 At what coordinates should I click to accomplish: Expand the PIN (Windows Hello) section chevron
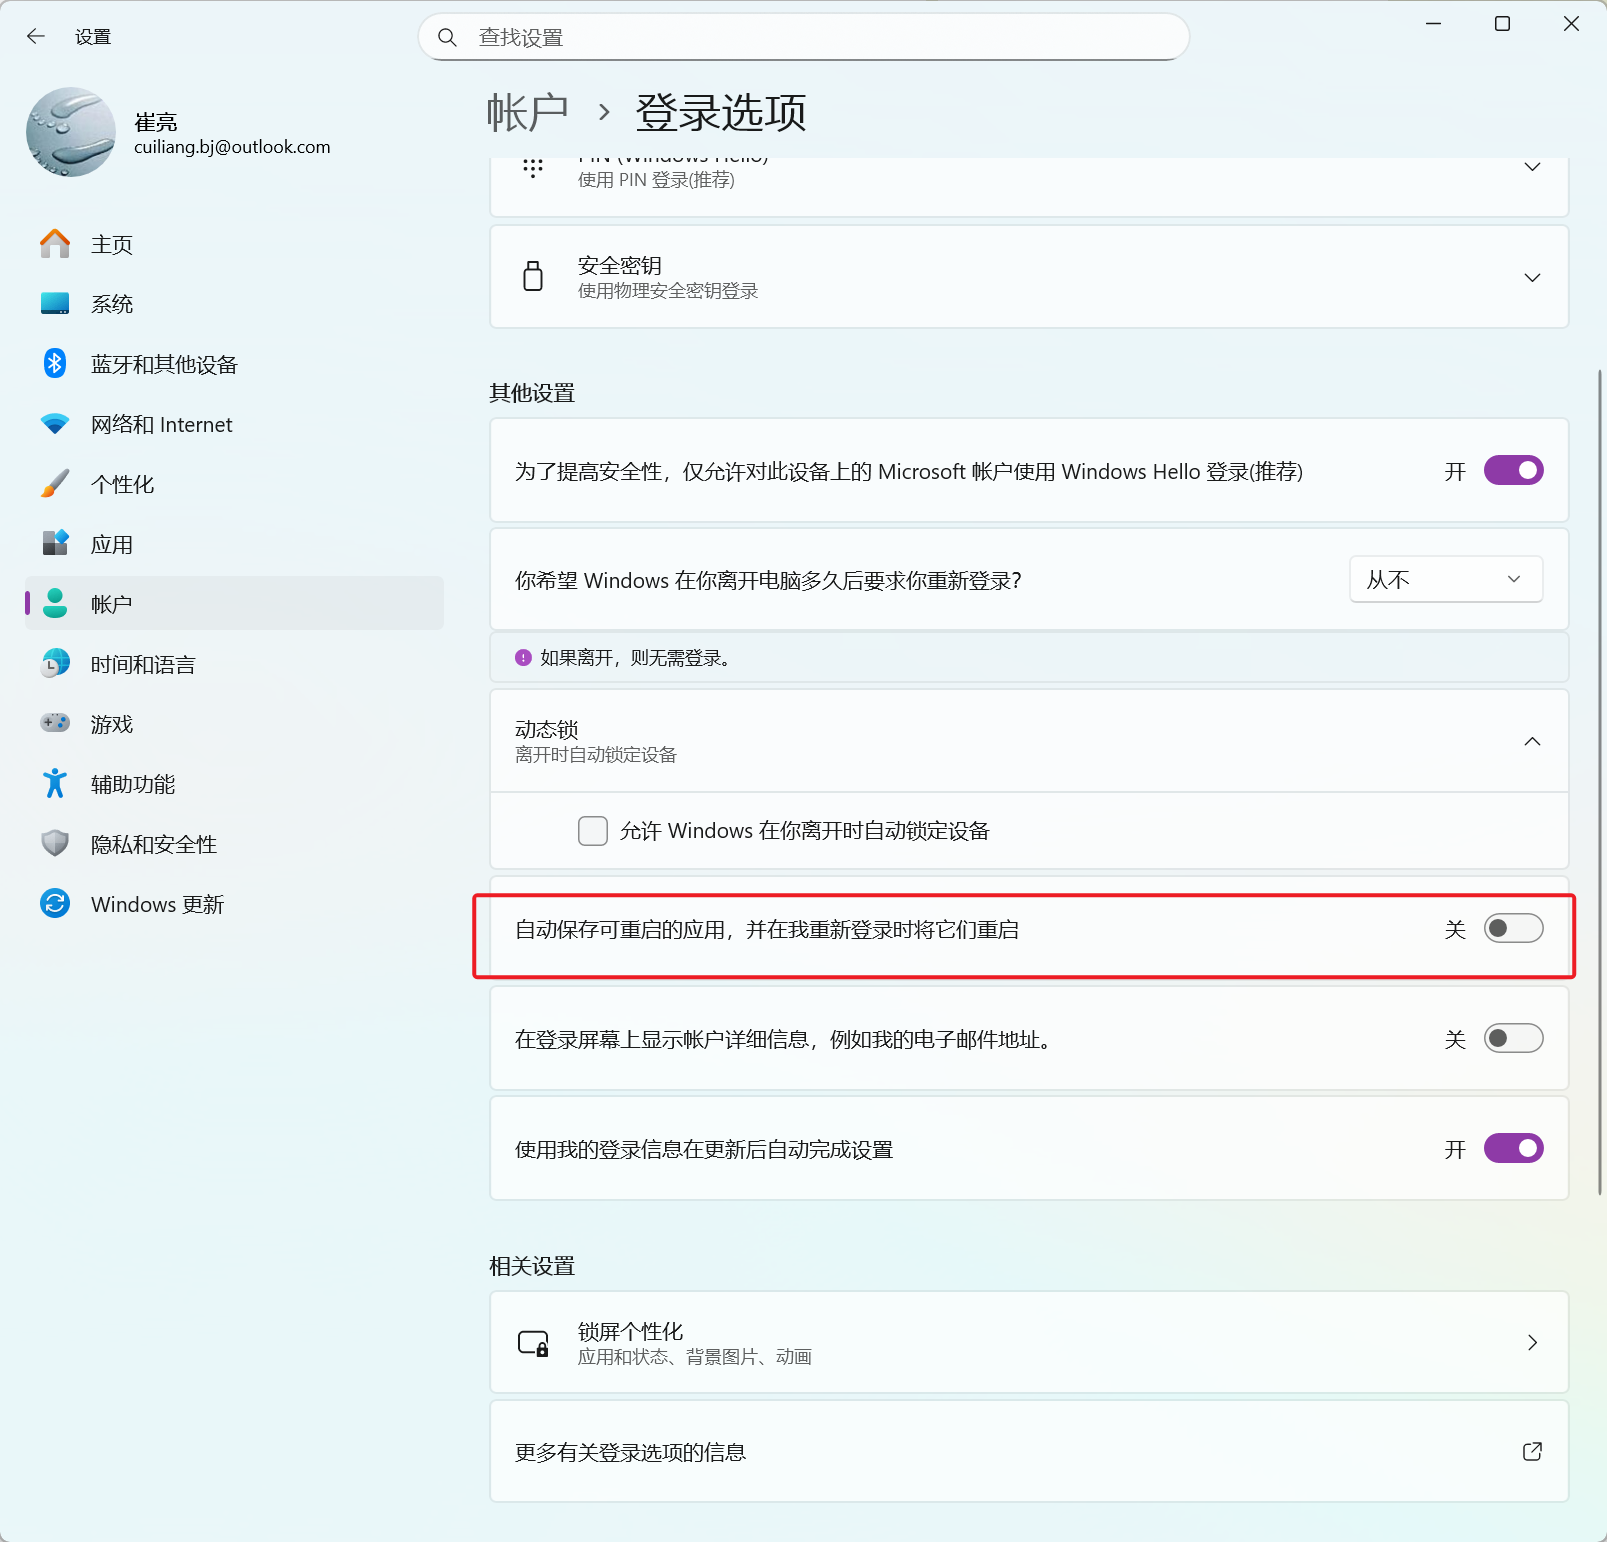[1532, 167]
